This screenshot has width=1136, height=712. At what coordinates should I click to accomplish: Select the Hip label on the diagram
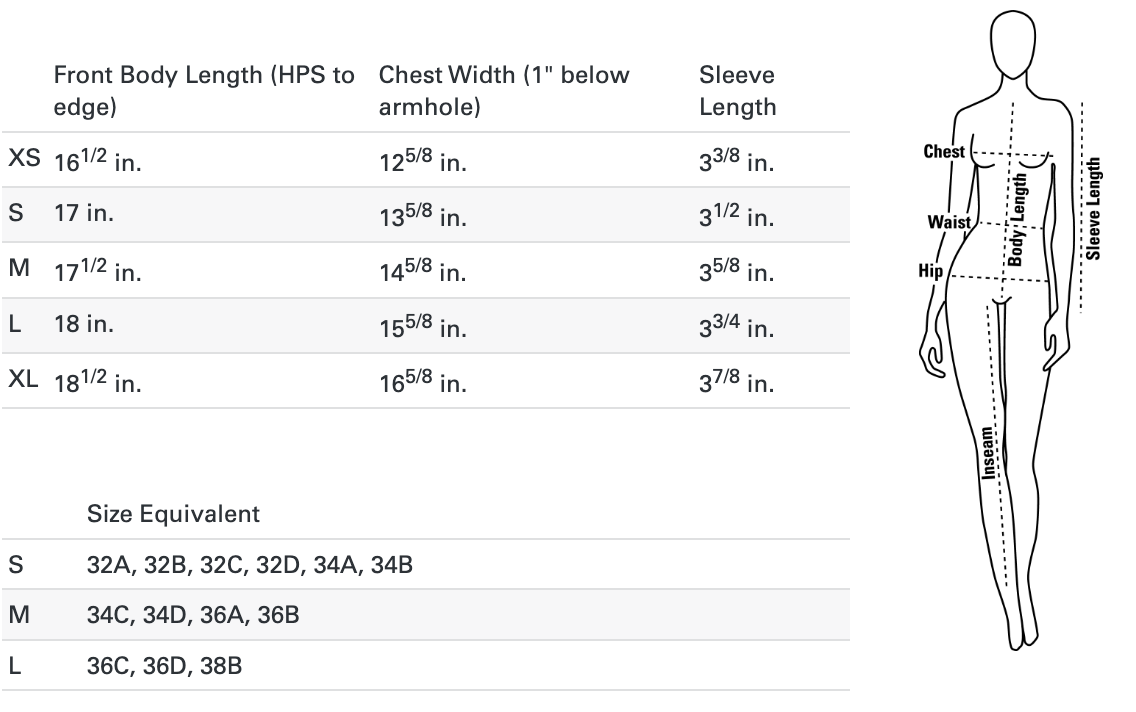coord(930,271)
